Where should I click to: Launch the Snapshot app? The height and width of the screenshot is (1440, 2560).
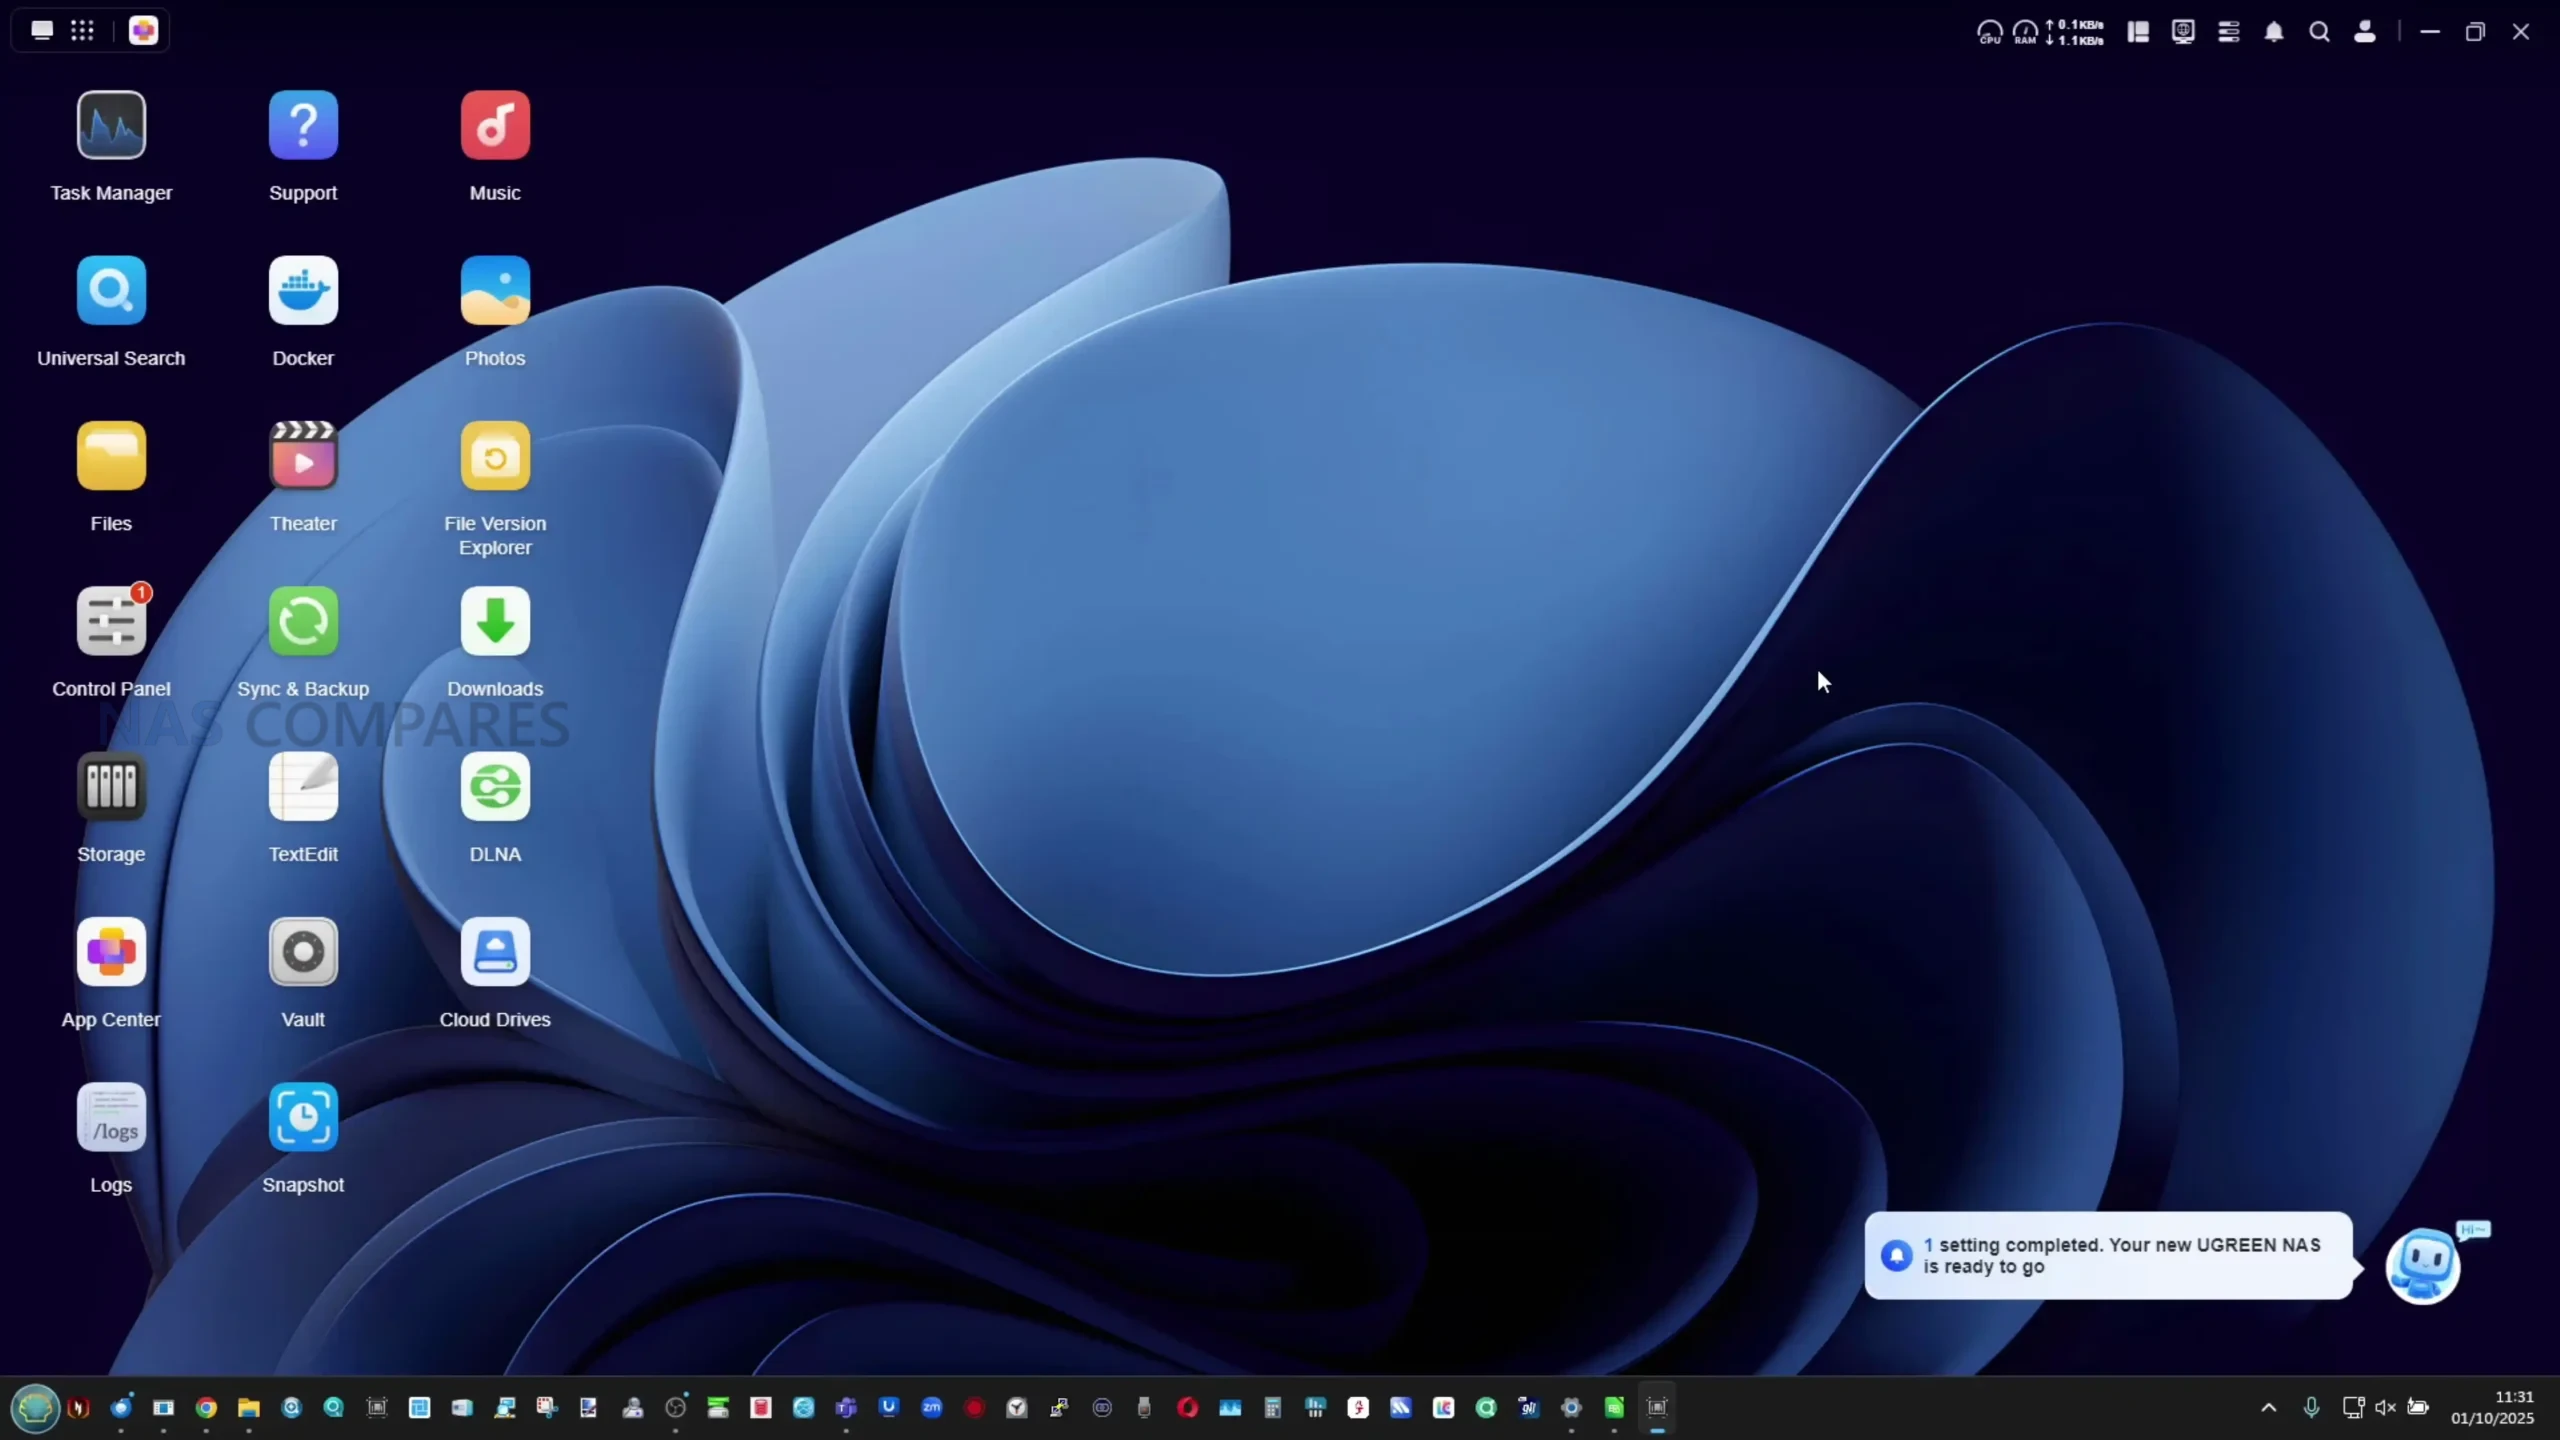coord(303,1117)
